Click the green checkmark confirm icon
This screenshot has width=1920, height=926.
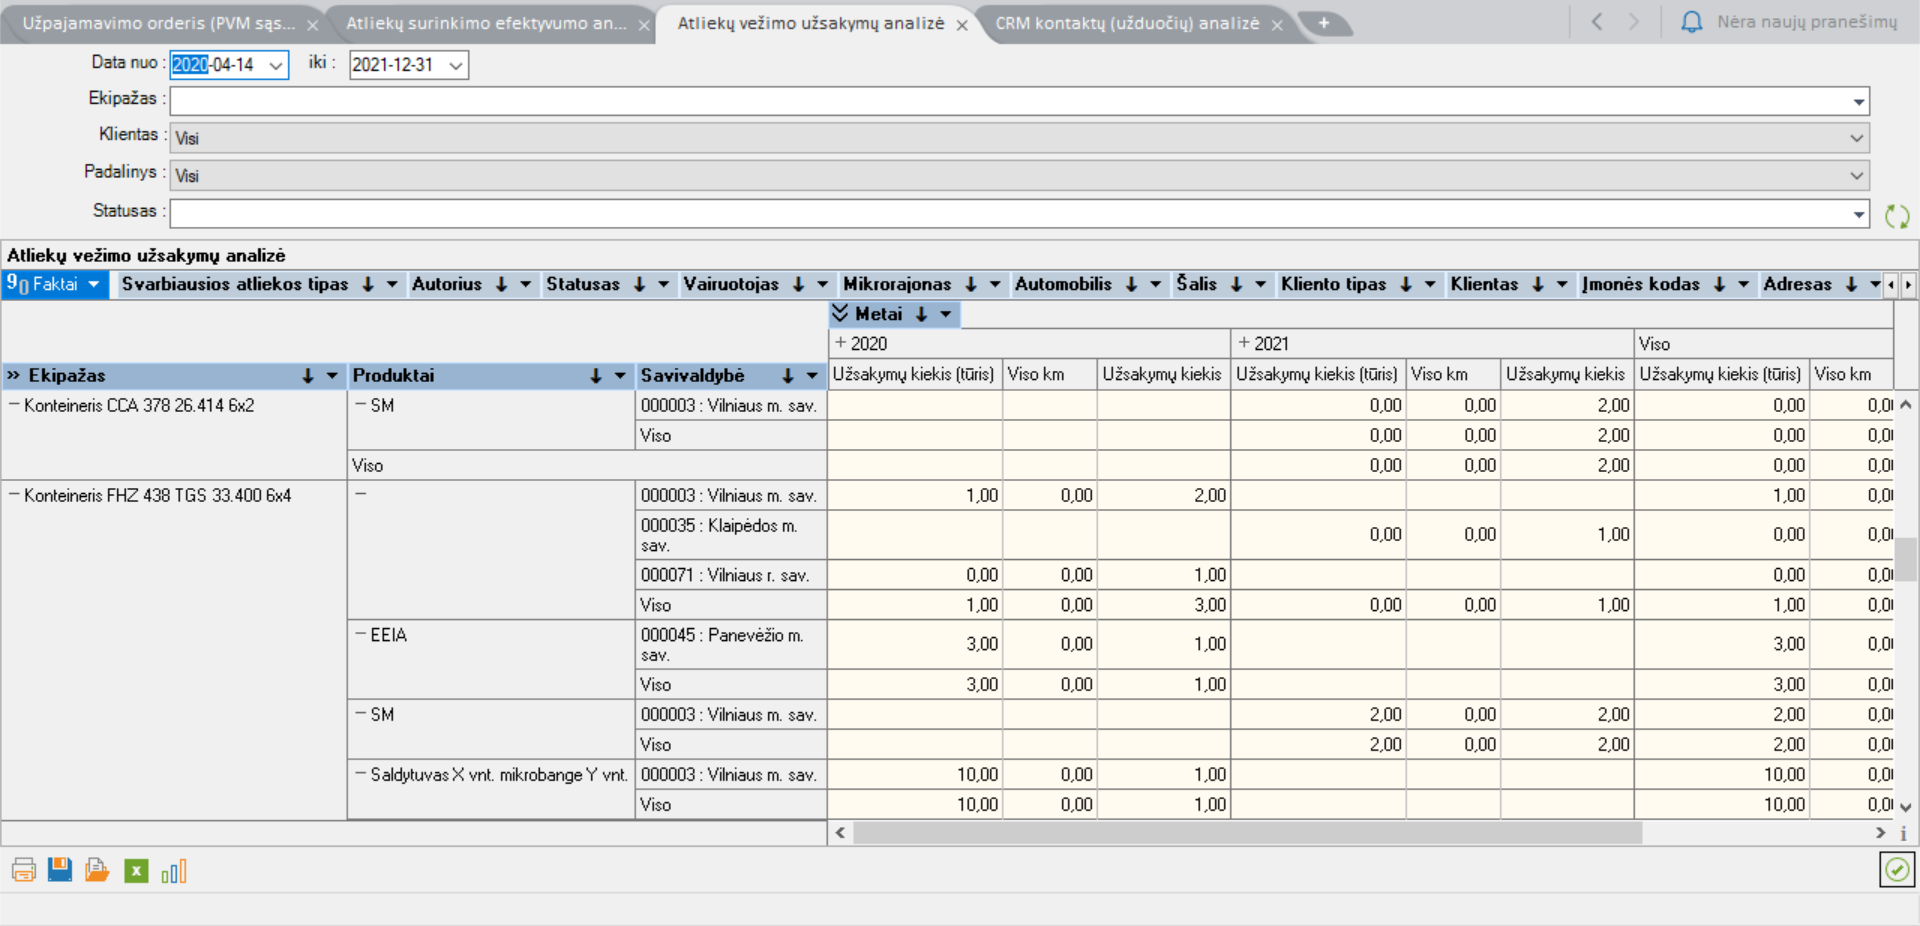click(x=1896, y=870)
